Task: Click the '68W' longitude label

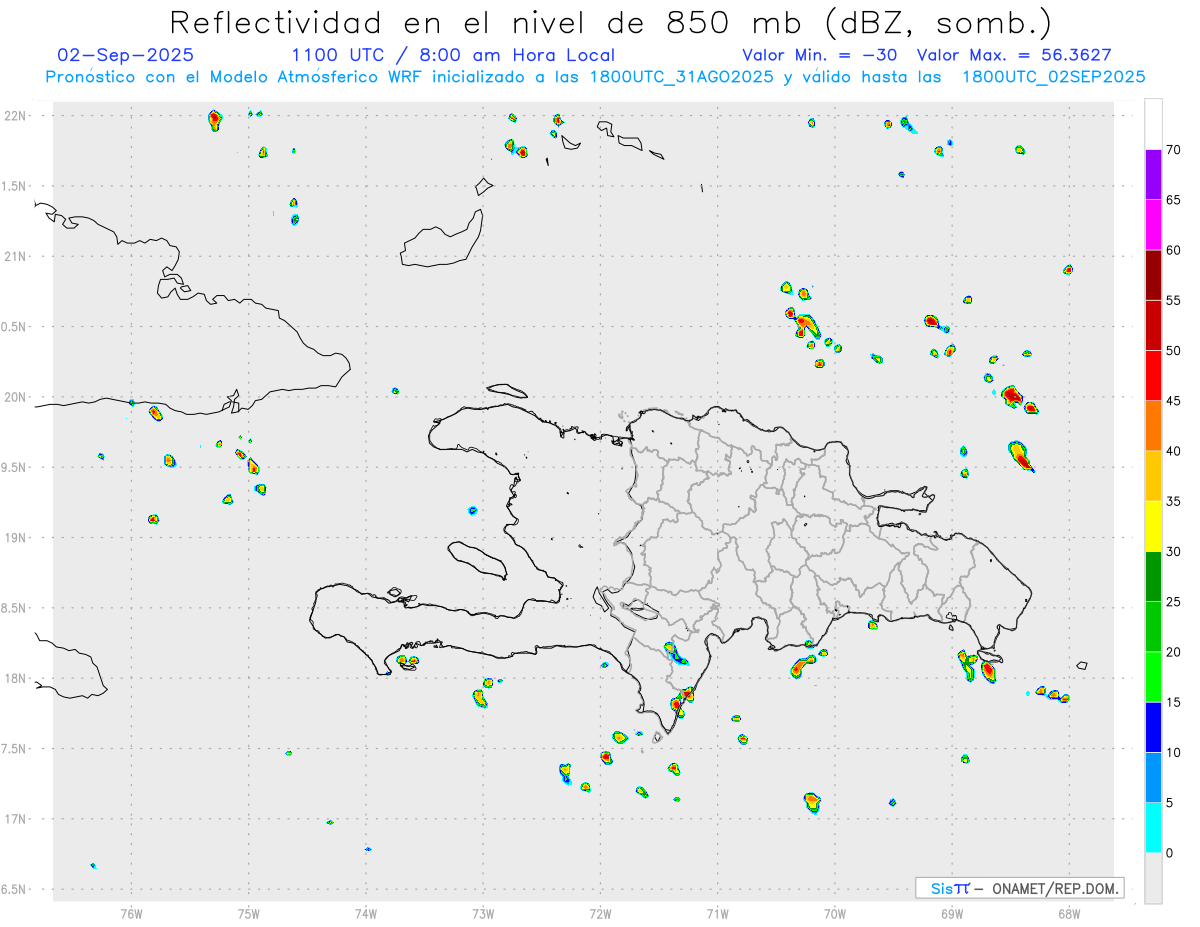Action: [1069, 913]
